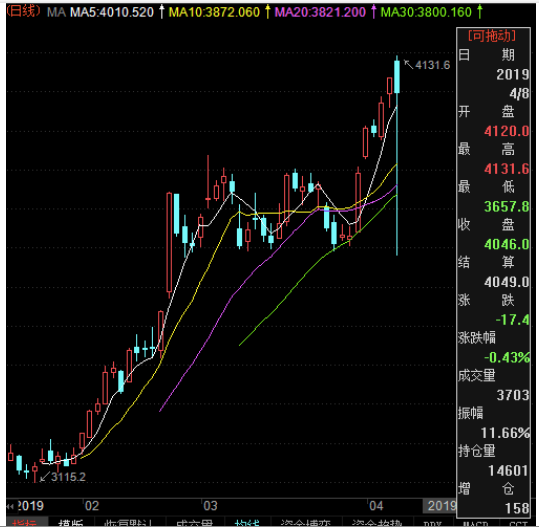Click the 04 month marker on the timeline

click(376, 506)
